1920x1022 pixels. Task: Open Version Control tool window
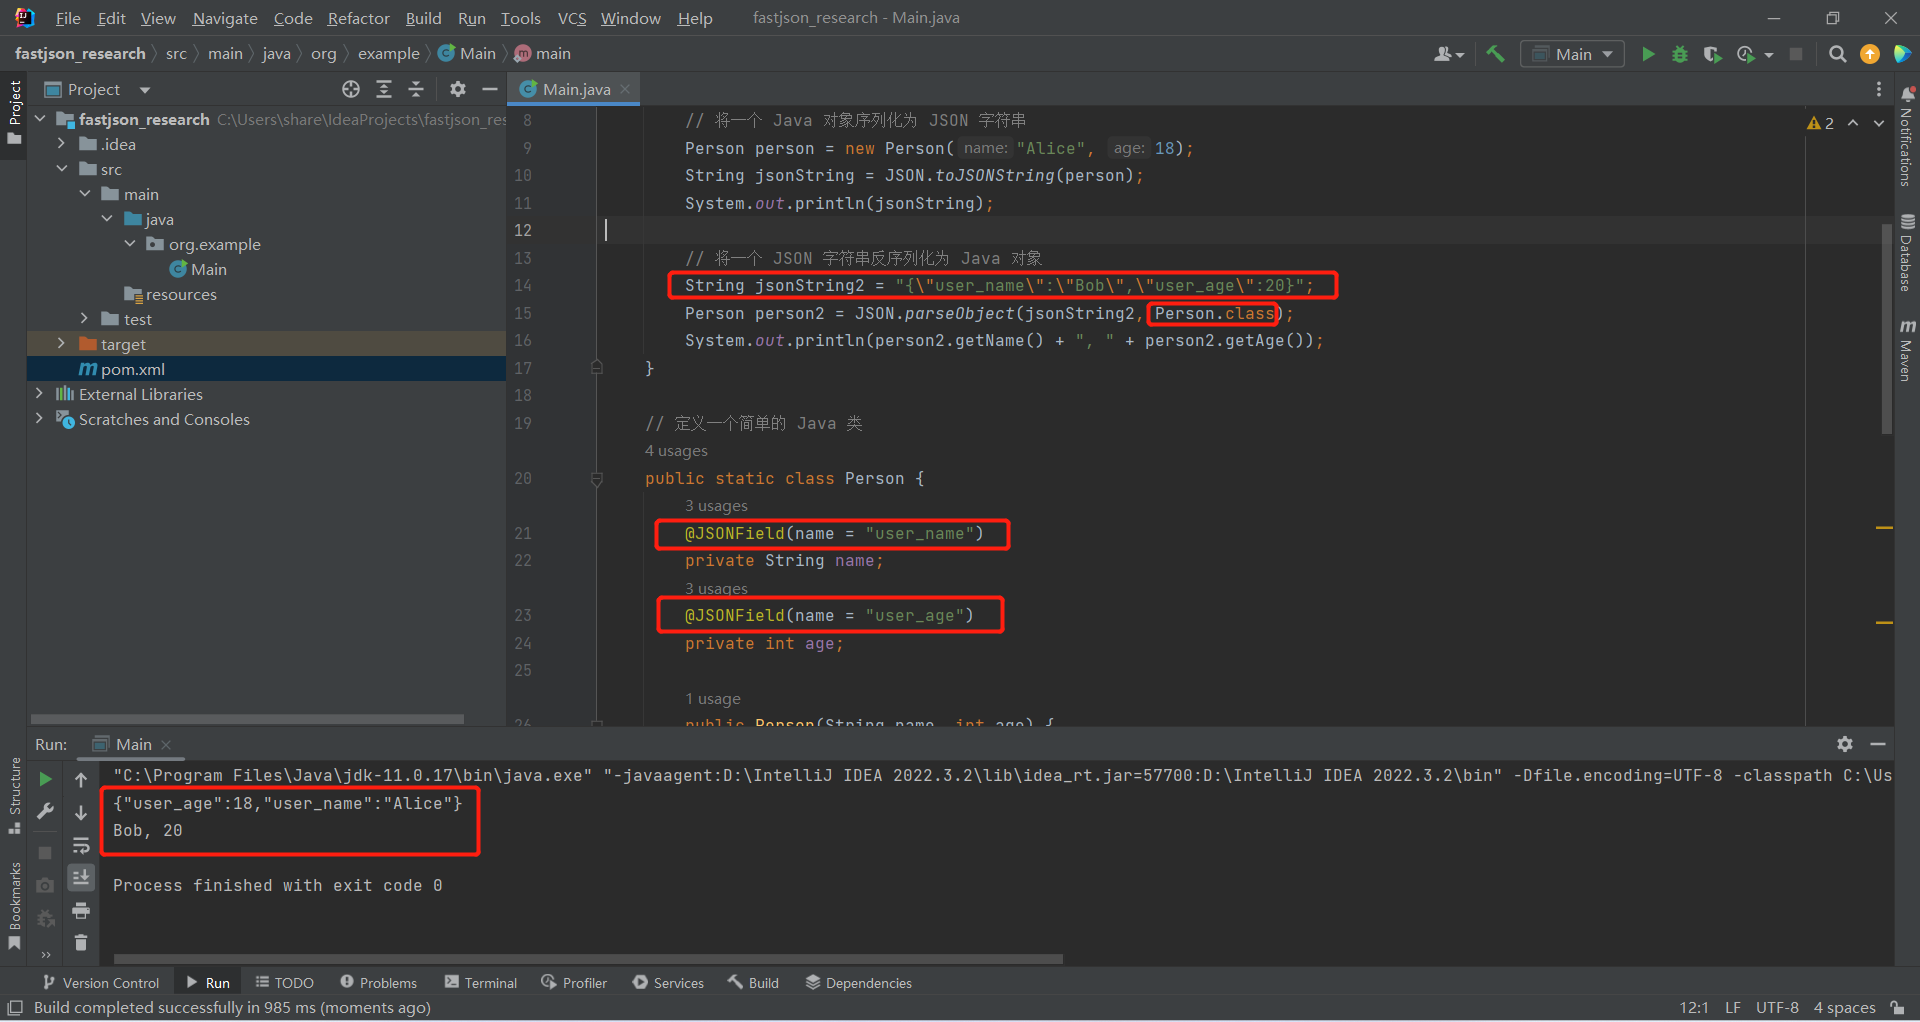[100, 983]
